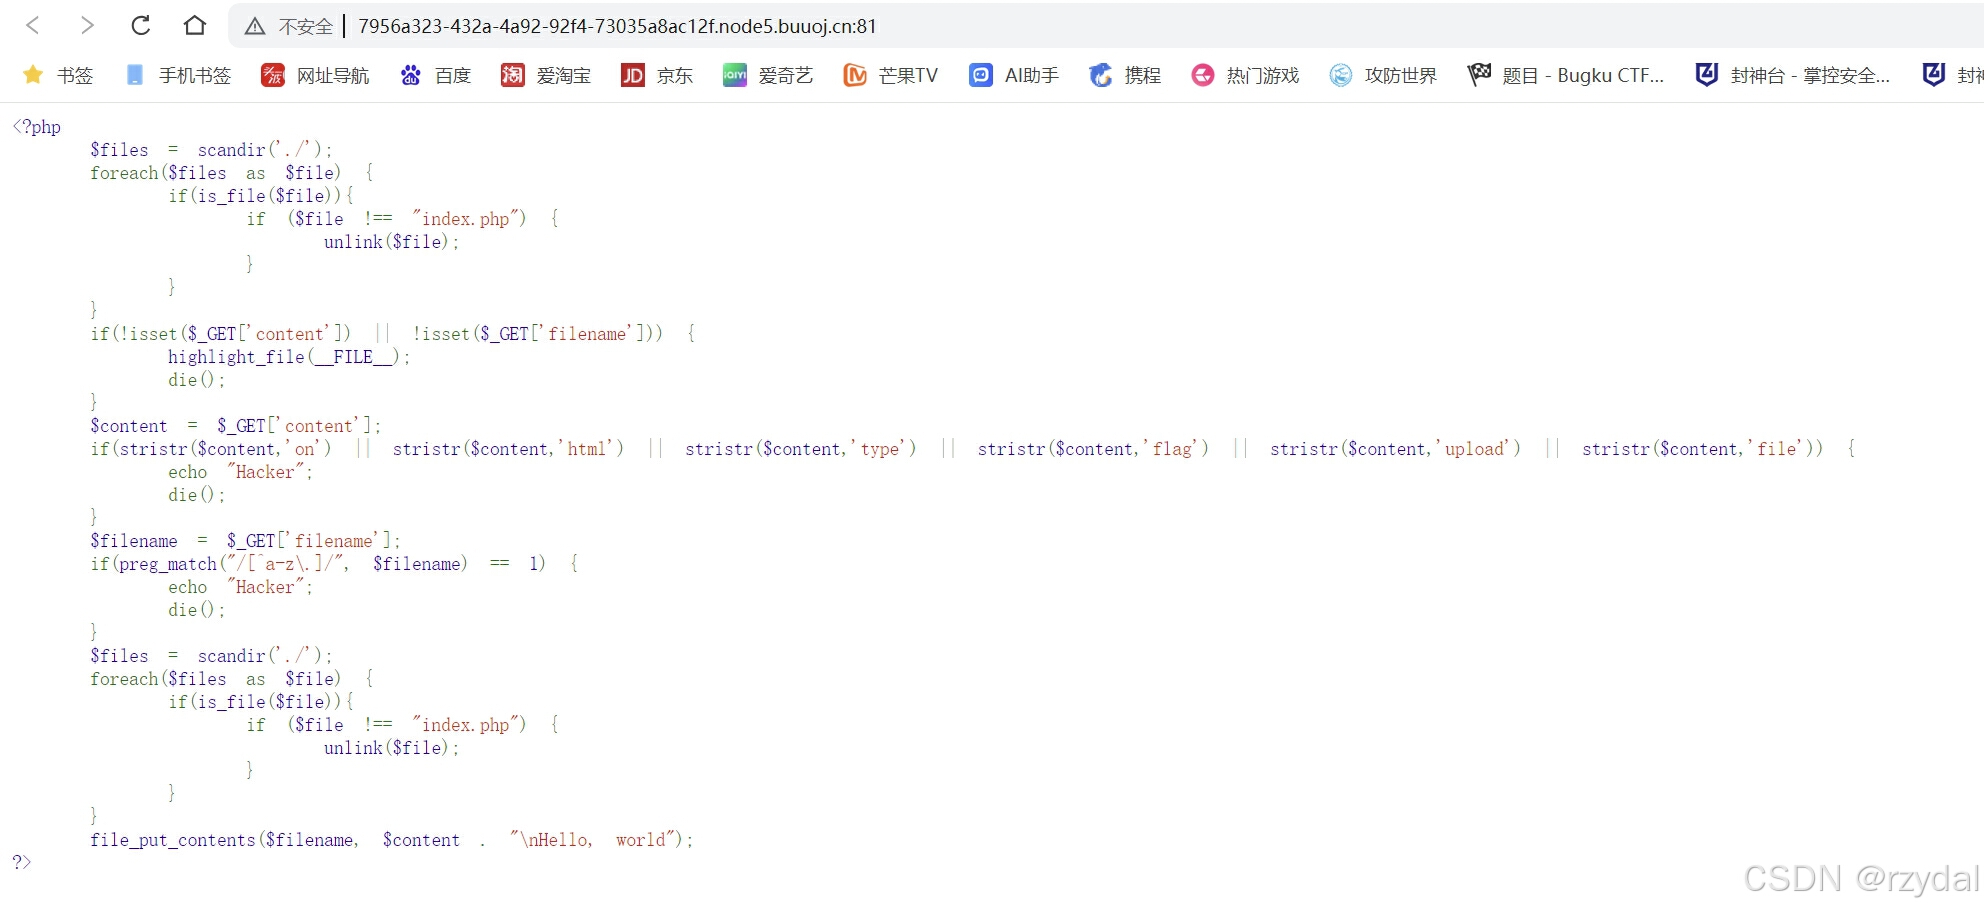Click the closing ?> tag

coord(22,862)
